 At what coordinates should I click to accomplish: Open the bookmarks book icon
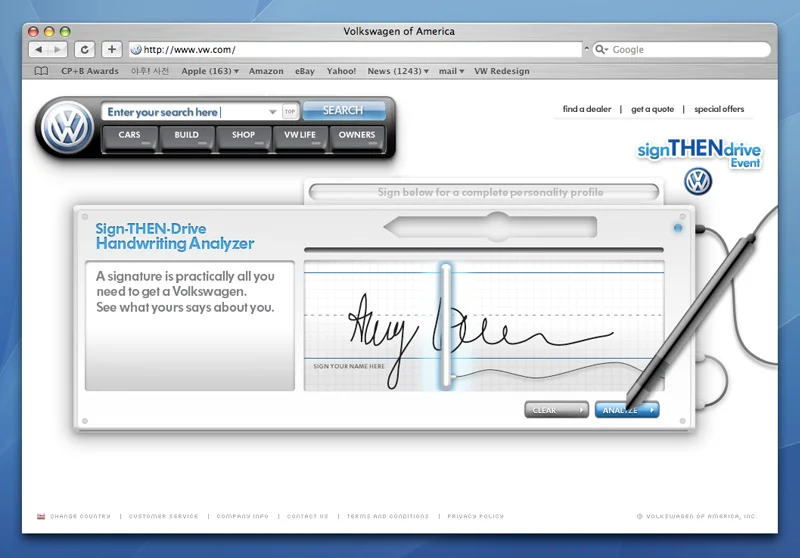point(41,71)
